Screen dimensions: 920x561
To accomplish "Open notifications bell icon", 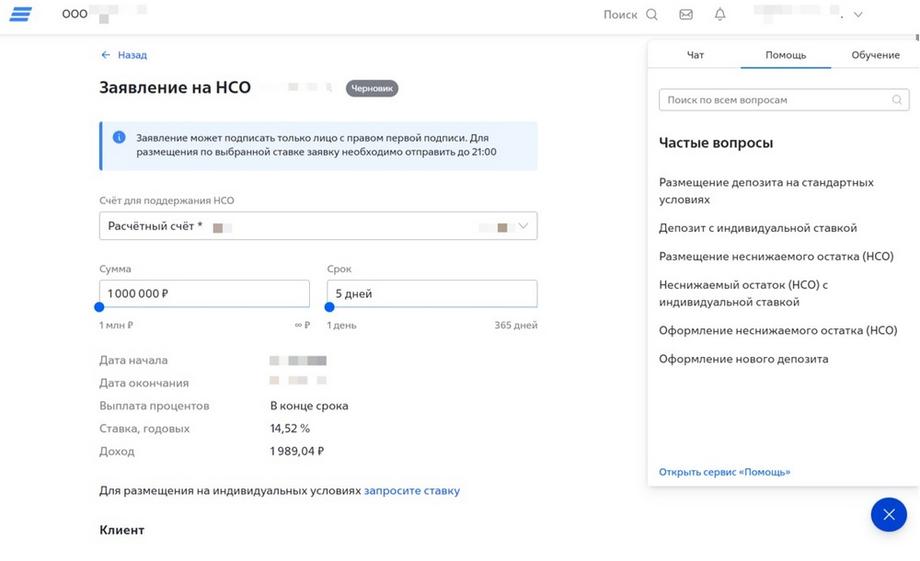I will pos(720,15).
